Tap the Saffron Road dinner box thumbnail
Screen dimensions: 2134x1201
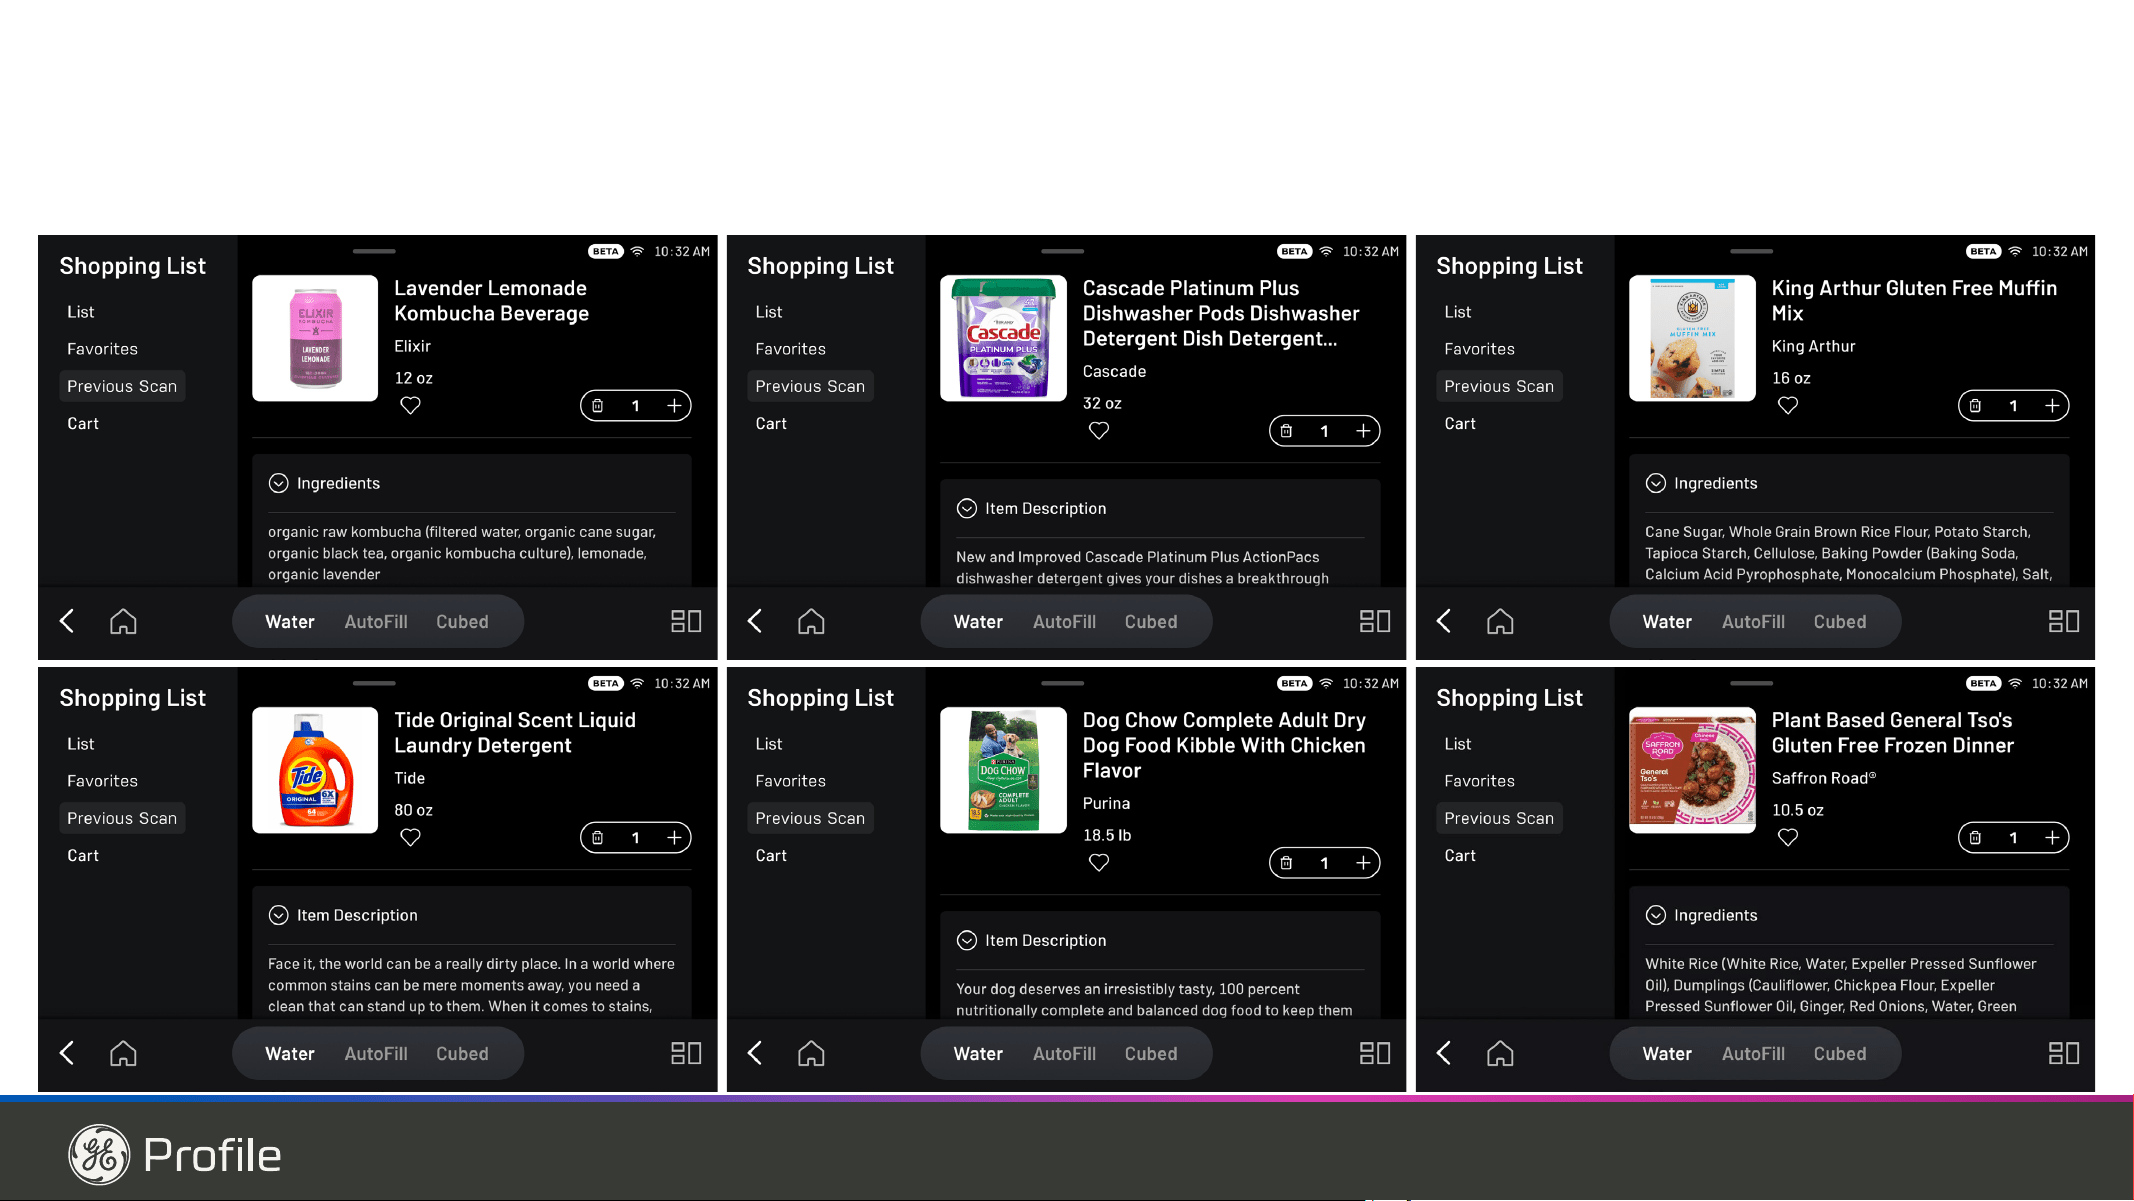pos(1692,770)
